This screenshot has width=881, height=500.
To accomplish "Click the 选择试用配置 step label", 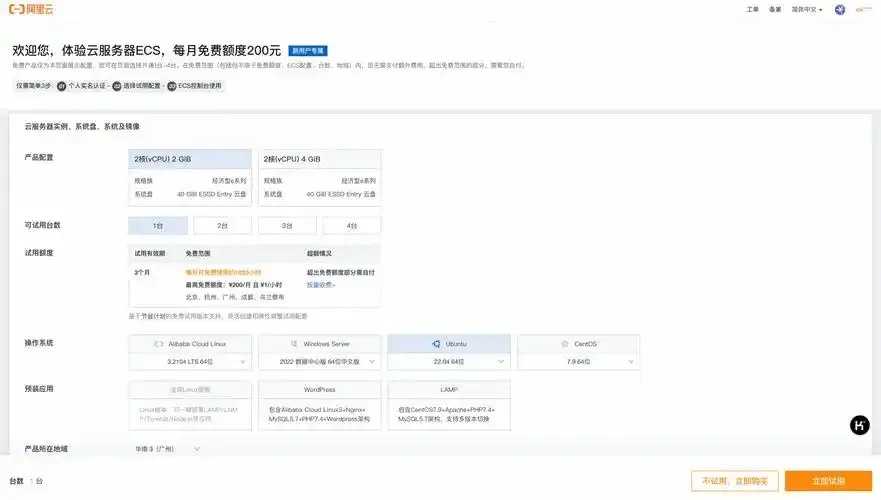I will pyautogui.click(x=142, y=86).
